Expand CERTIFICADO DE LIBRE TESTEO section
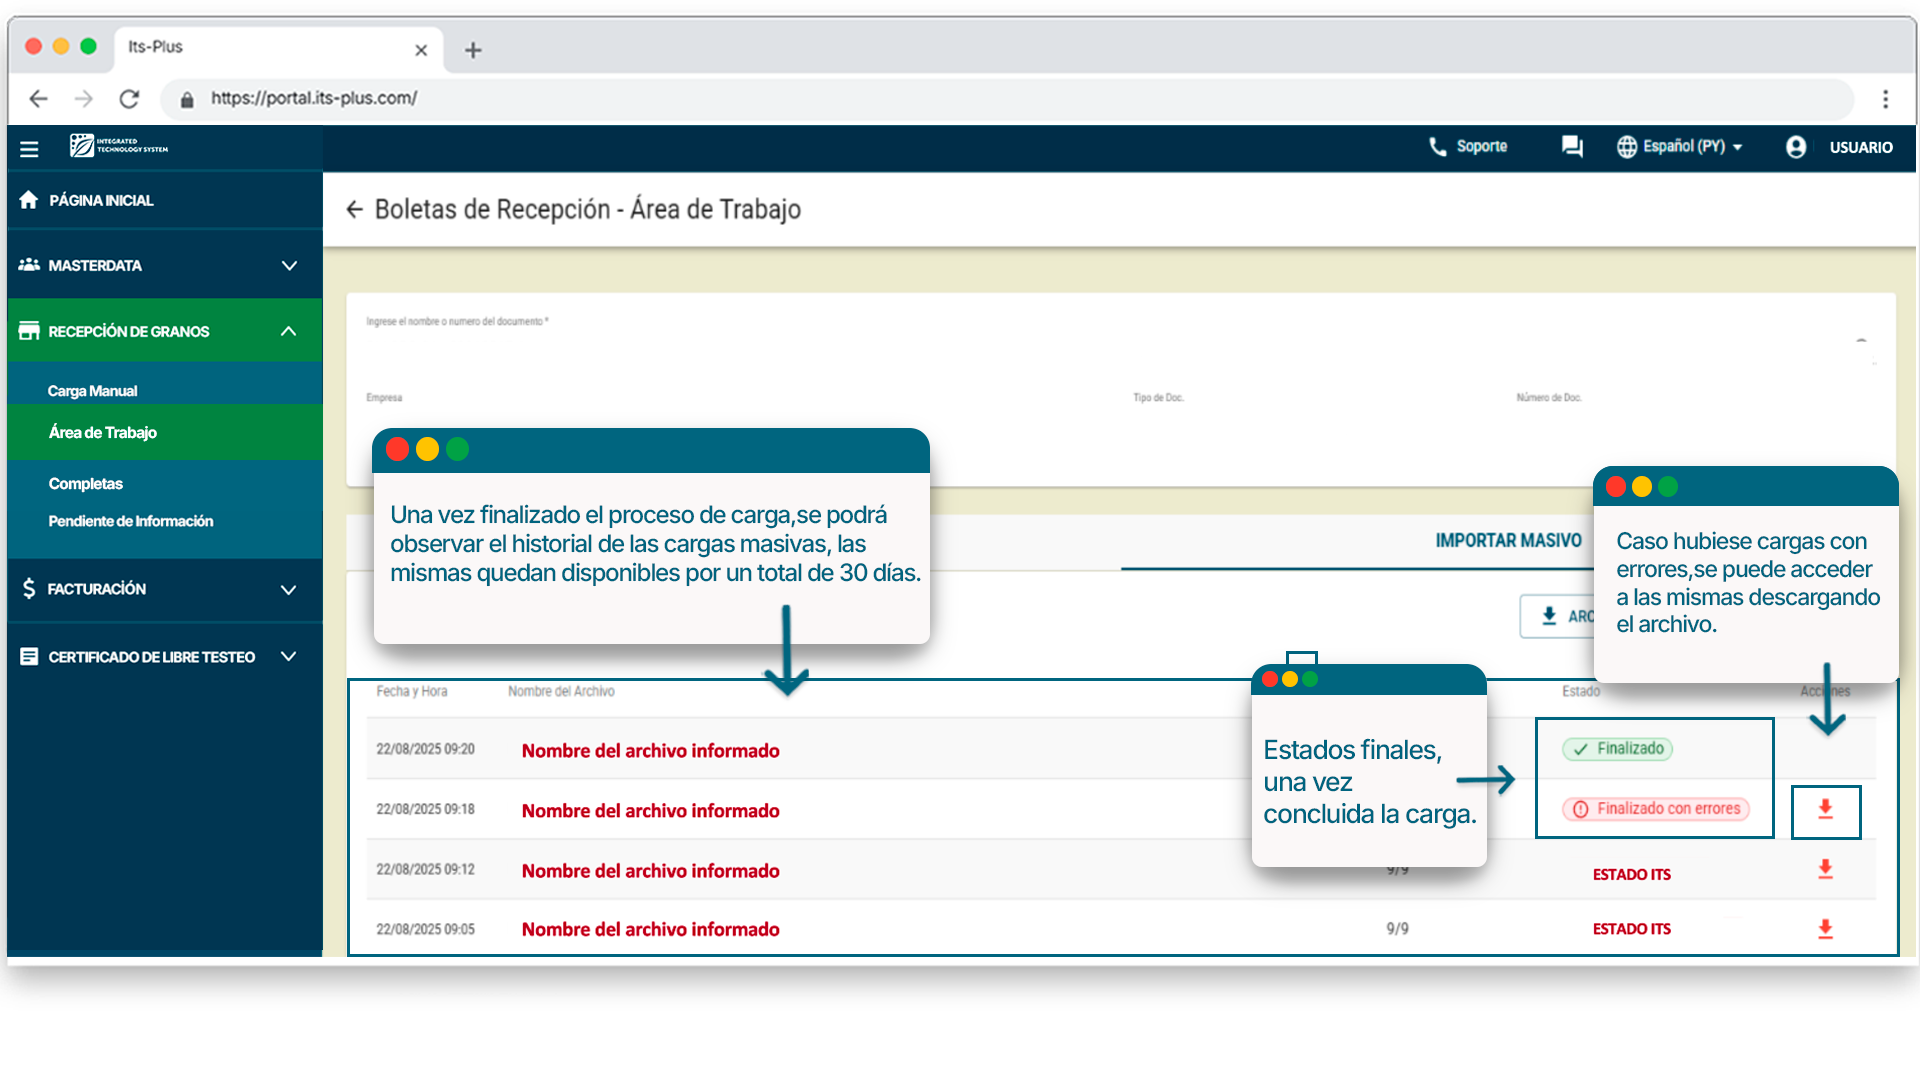 click(289, 657)
